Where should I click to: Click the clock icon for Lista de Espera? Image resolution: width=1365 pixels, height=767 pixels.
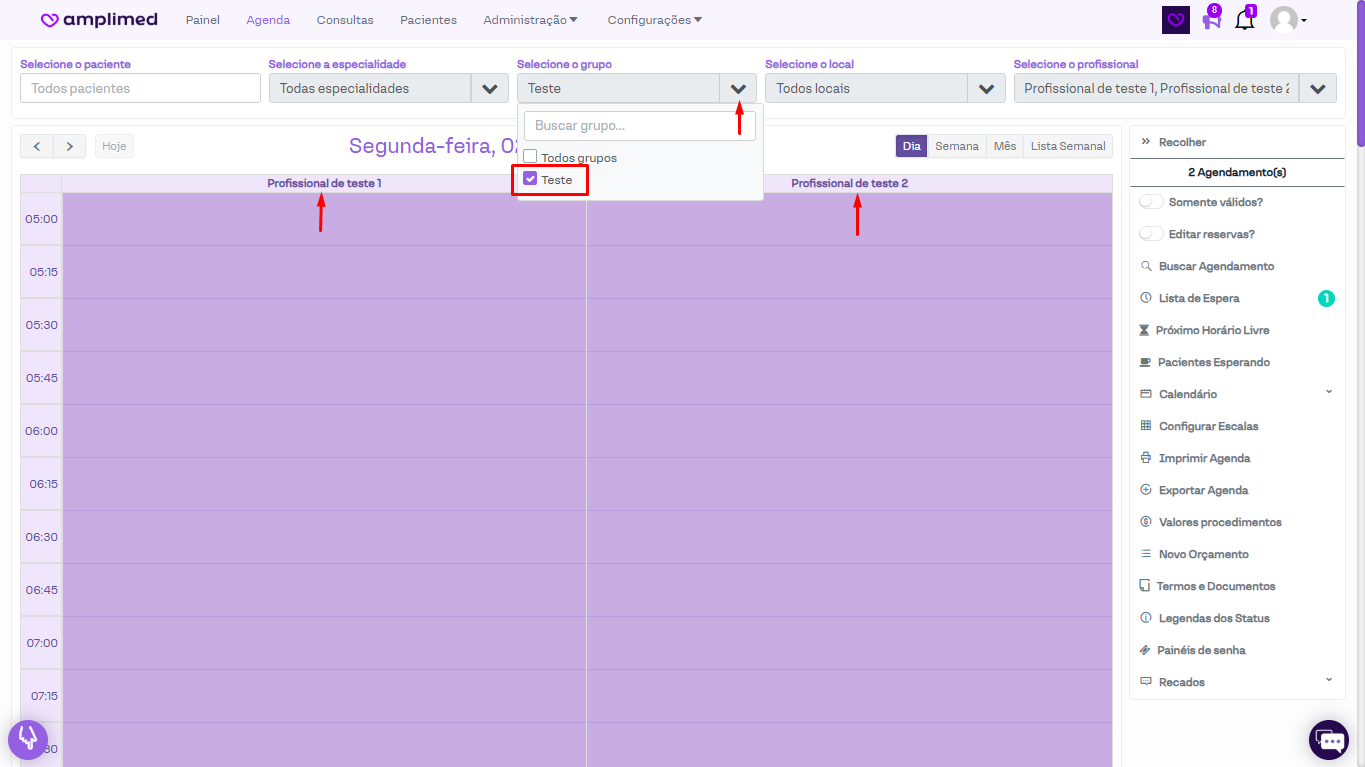1146,298
